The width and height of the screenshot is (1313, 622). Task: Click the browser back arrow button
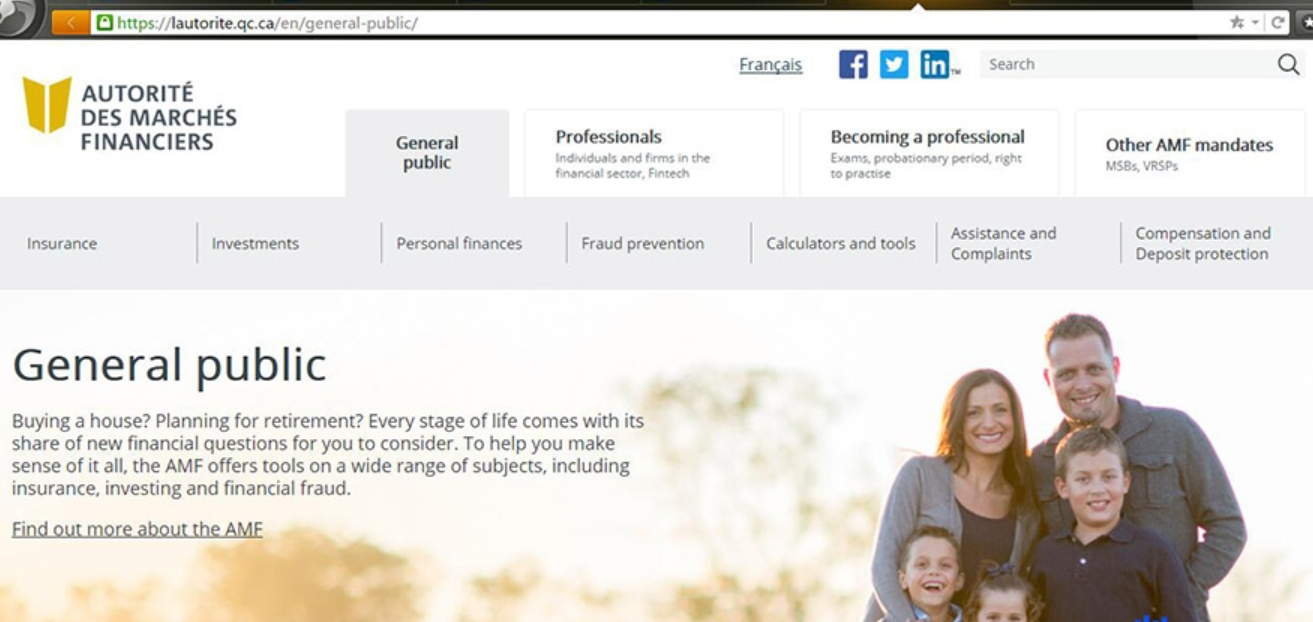(70, 22)
